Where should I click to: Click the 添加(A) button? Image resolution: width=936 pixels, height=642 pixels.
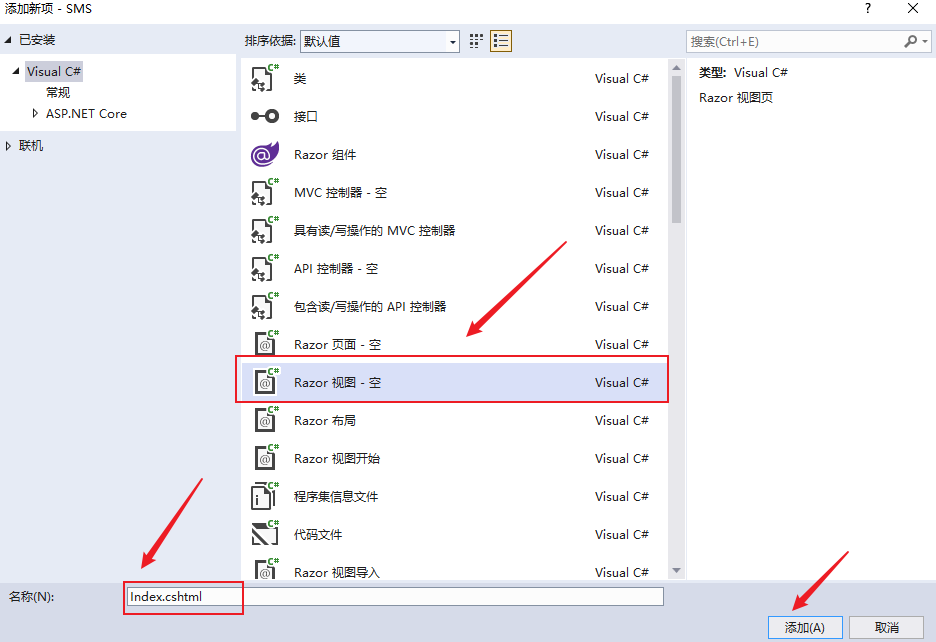coord(805,628)
